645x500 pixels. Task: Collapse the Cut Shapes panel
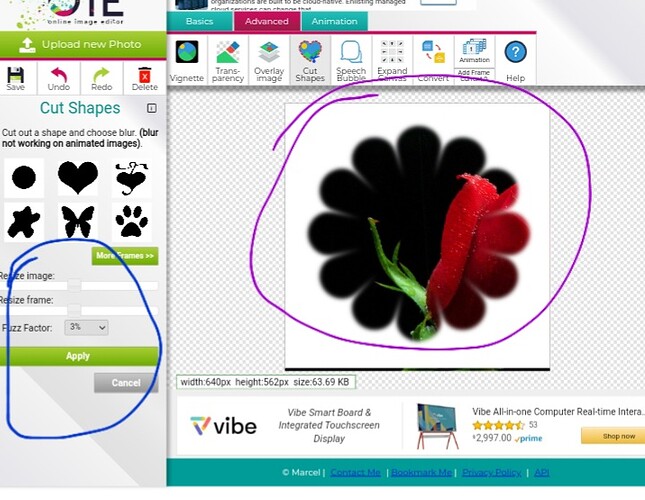152,108
